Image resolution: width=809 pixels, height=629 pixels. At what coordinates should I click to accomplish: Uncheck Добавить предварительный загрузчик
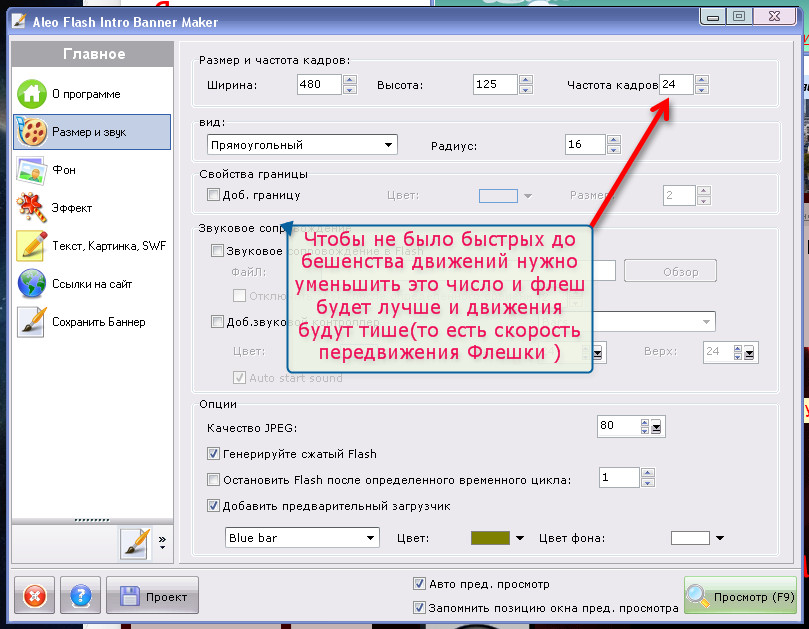coord(213,505)
